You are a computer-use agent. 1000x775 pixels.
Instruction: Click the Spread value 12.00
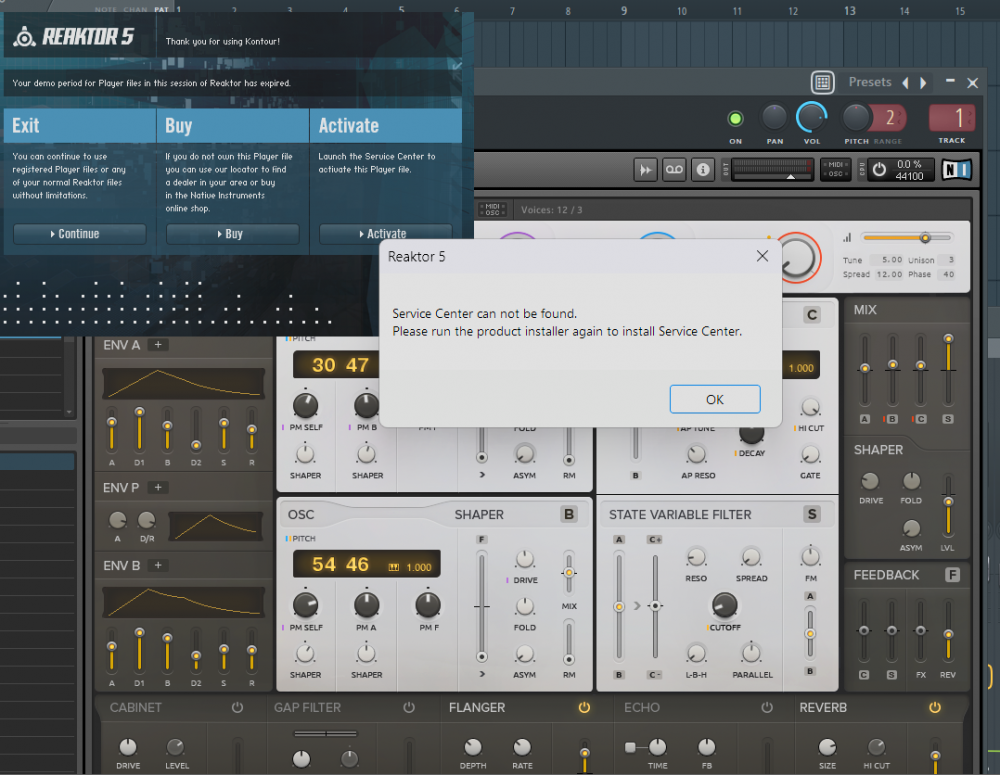click(888, 274)
